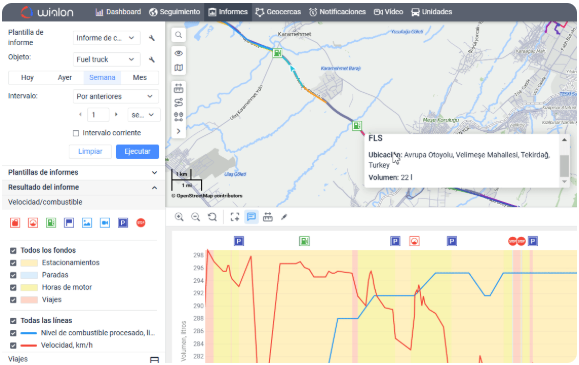
Task: Click map ruler measurement tool icon
Action: [178, 88]
